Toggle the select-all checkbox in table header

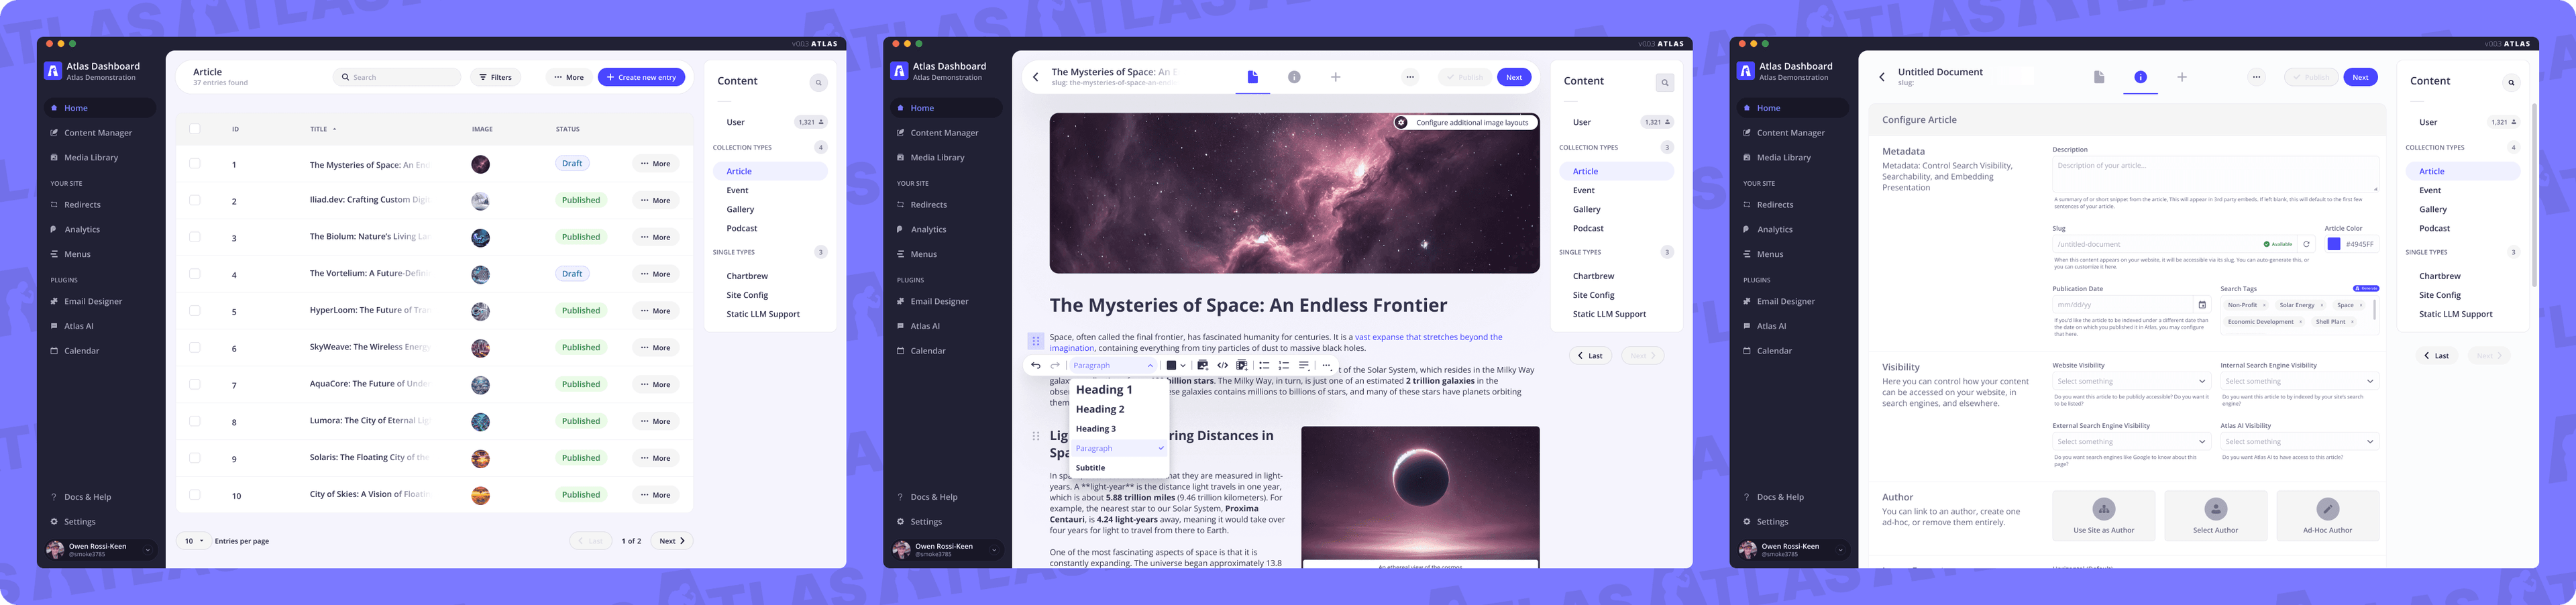point(195,129)
